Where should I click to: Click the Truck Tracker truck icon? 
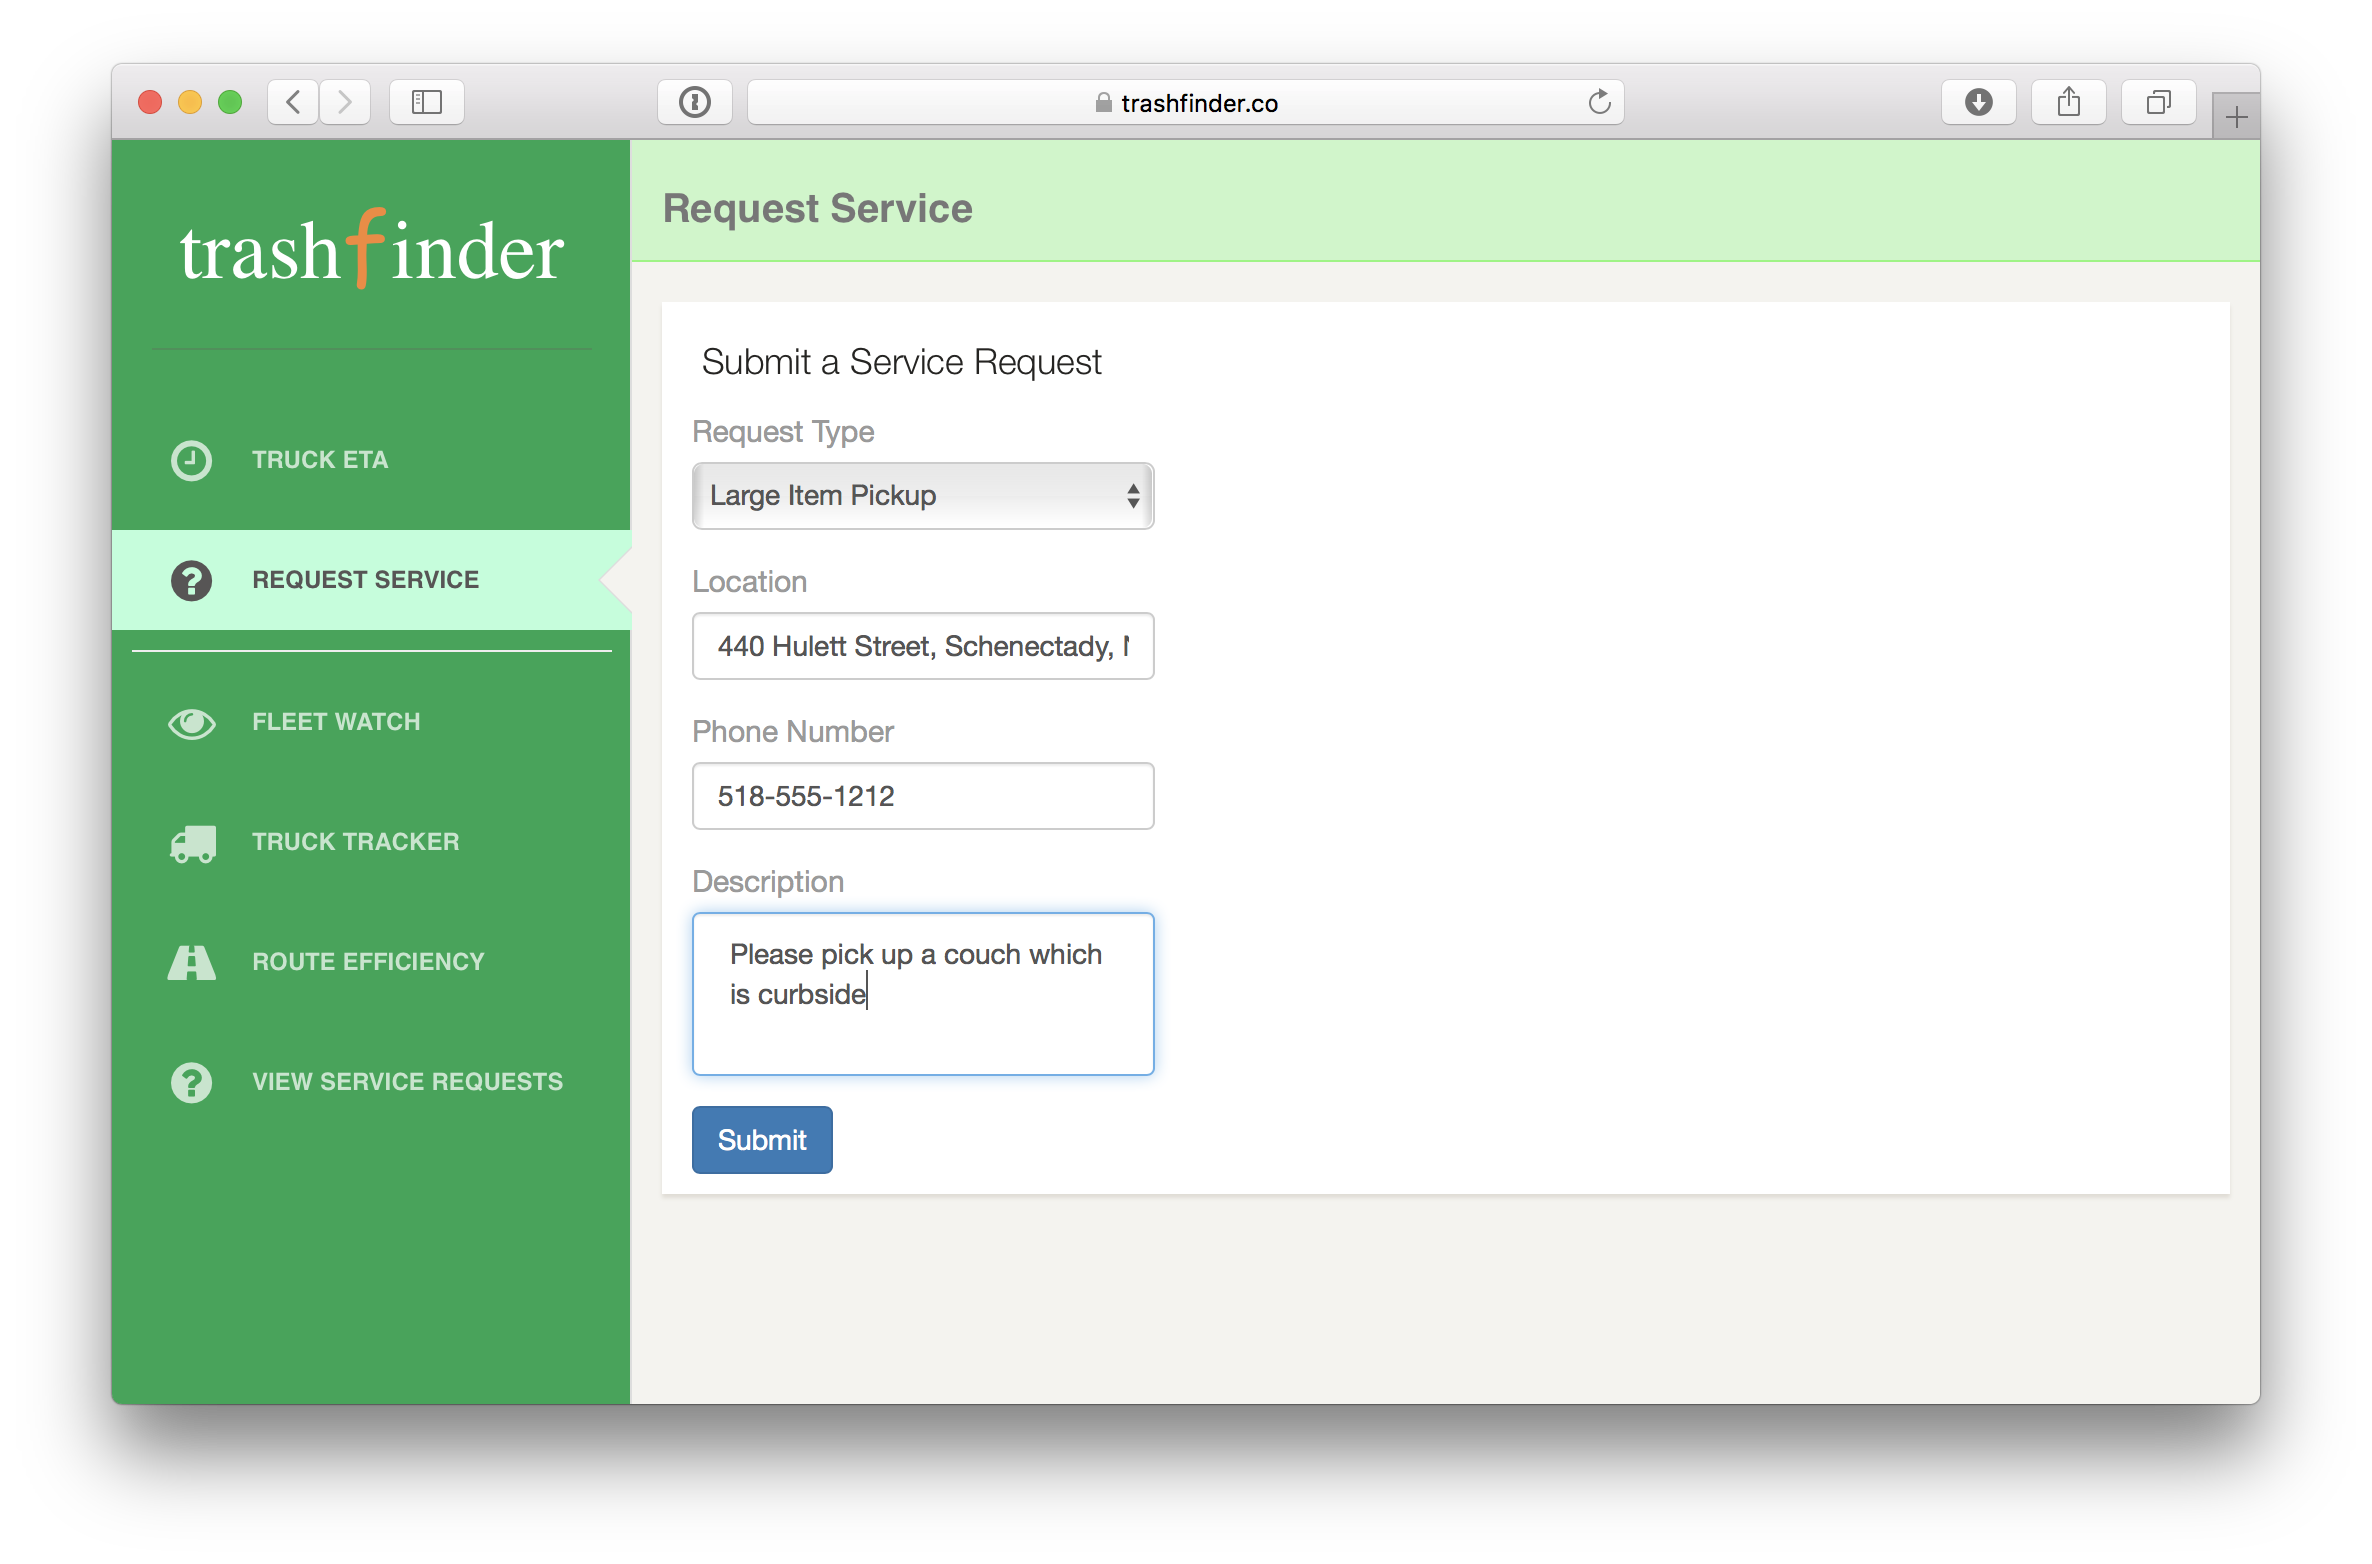pyautogui.click(x=192, y=843)
